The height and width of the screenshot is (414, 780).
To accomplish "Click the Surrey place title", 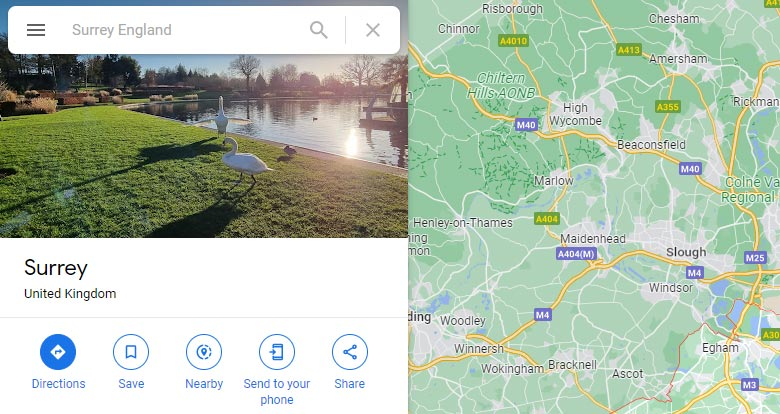I will 56,267.
